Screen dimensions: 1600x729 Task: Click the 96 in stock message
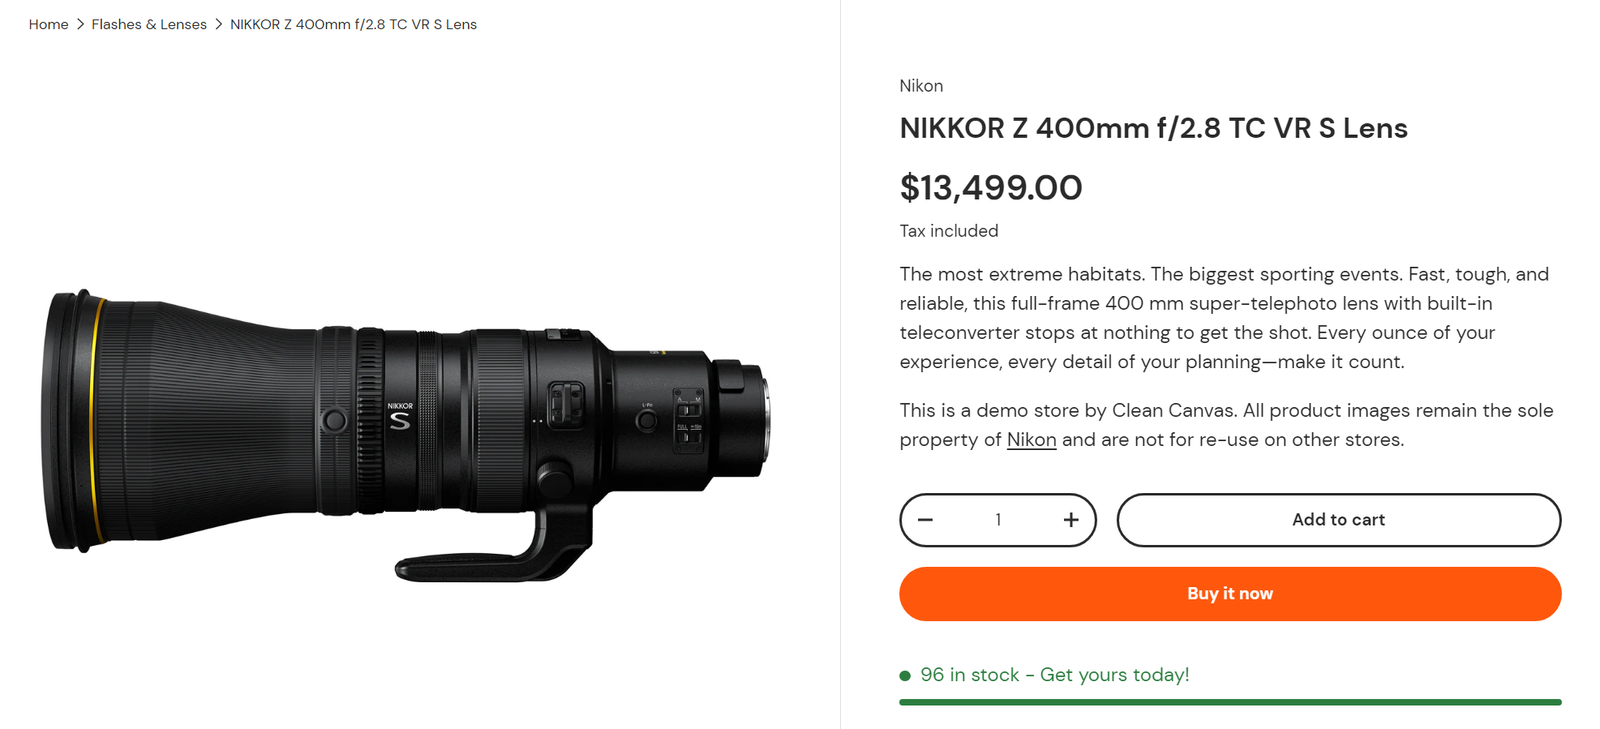tap(1054, 675)
